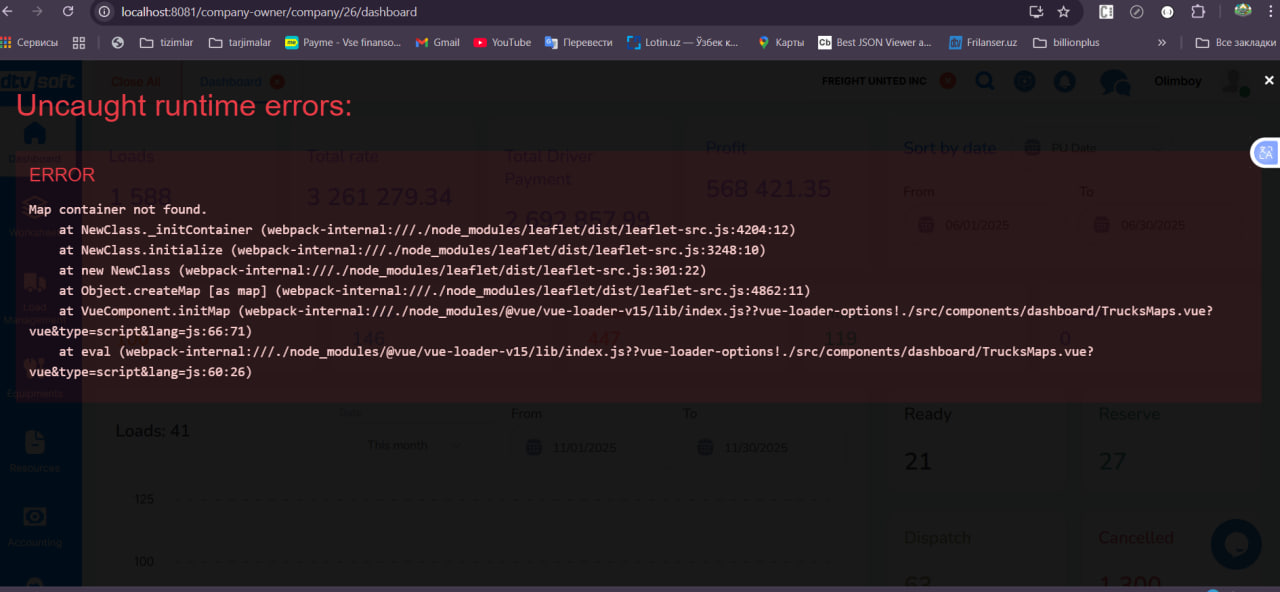Open the tizimlar bookmark folder
The height and width of the screenshot is (592, 1280).
(x=166, y=42)
